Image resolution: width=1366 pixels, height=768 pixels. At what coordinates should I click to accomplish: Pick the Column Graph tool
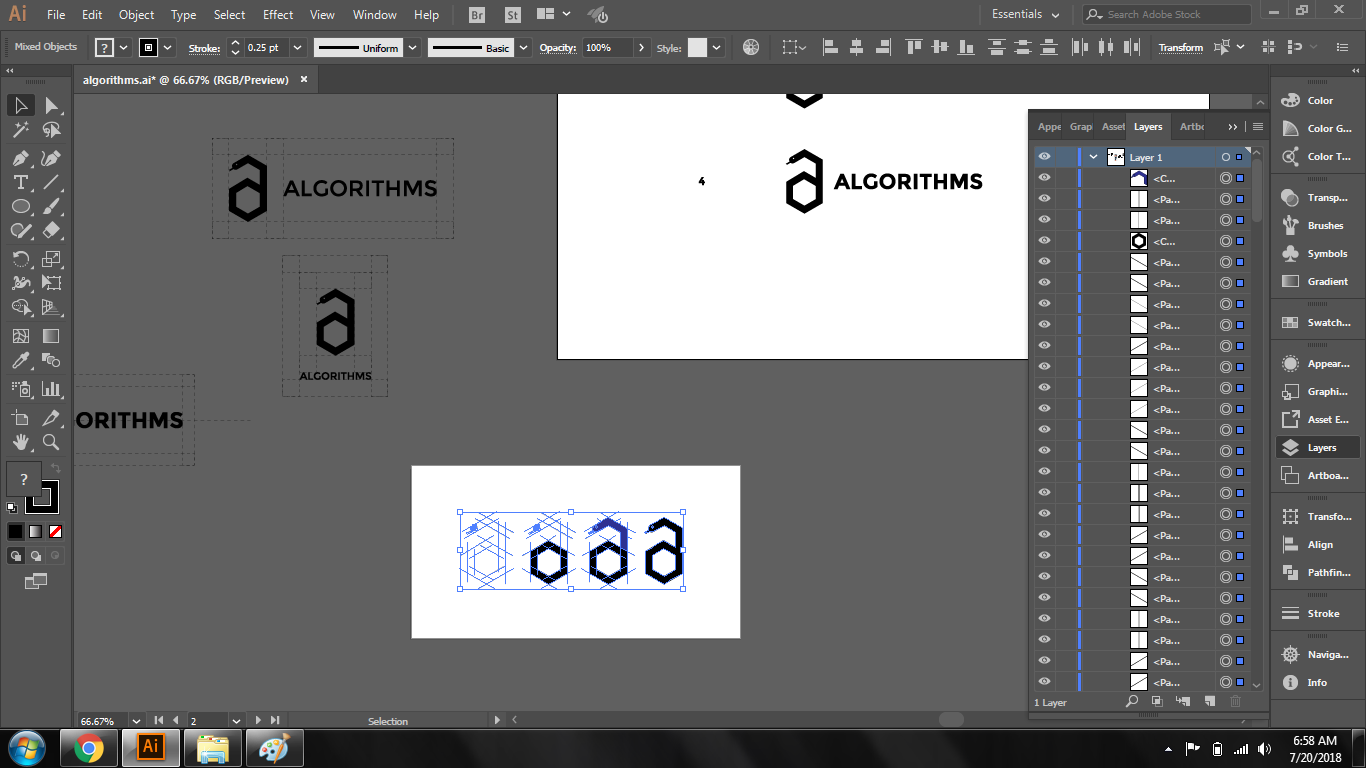click(x=51, y=389)
